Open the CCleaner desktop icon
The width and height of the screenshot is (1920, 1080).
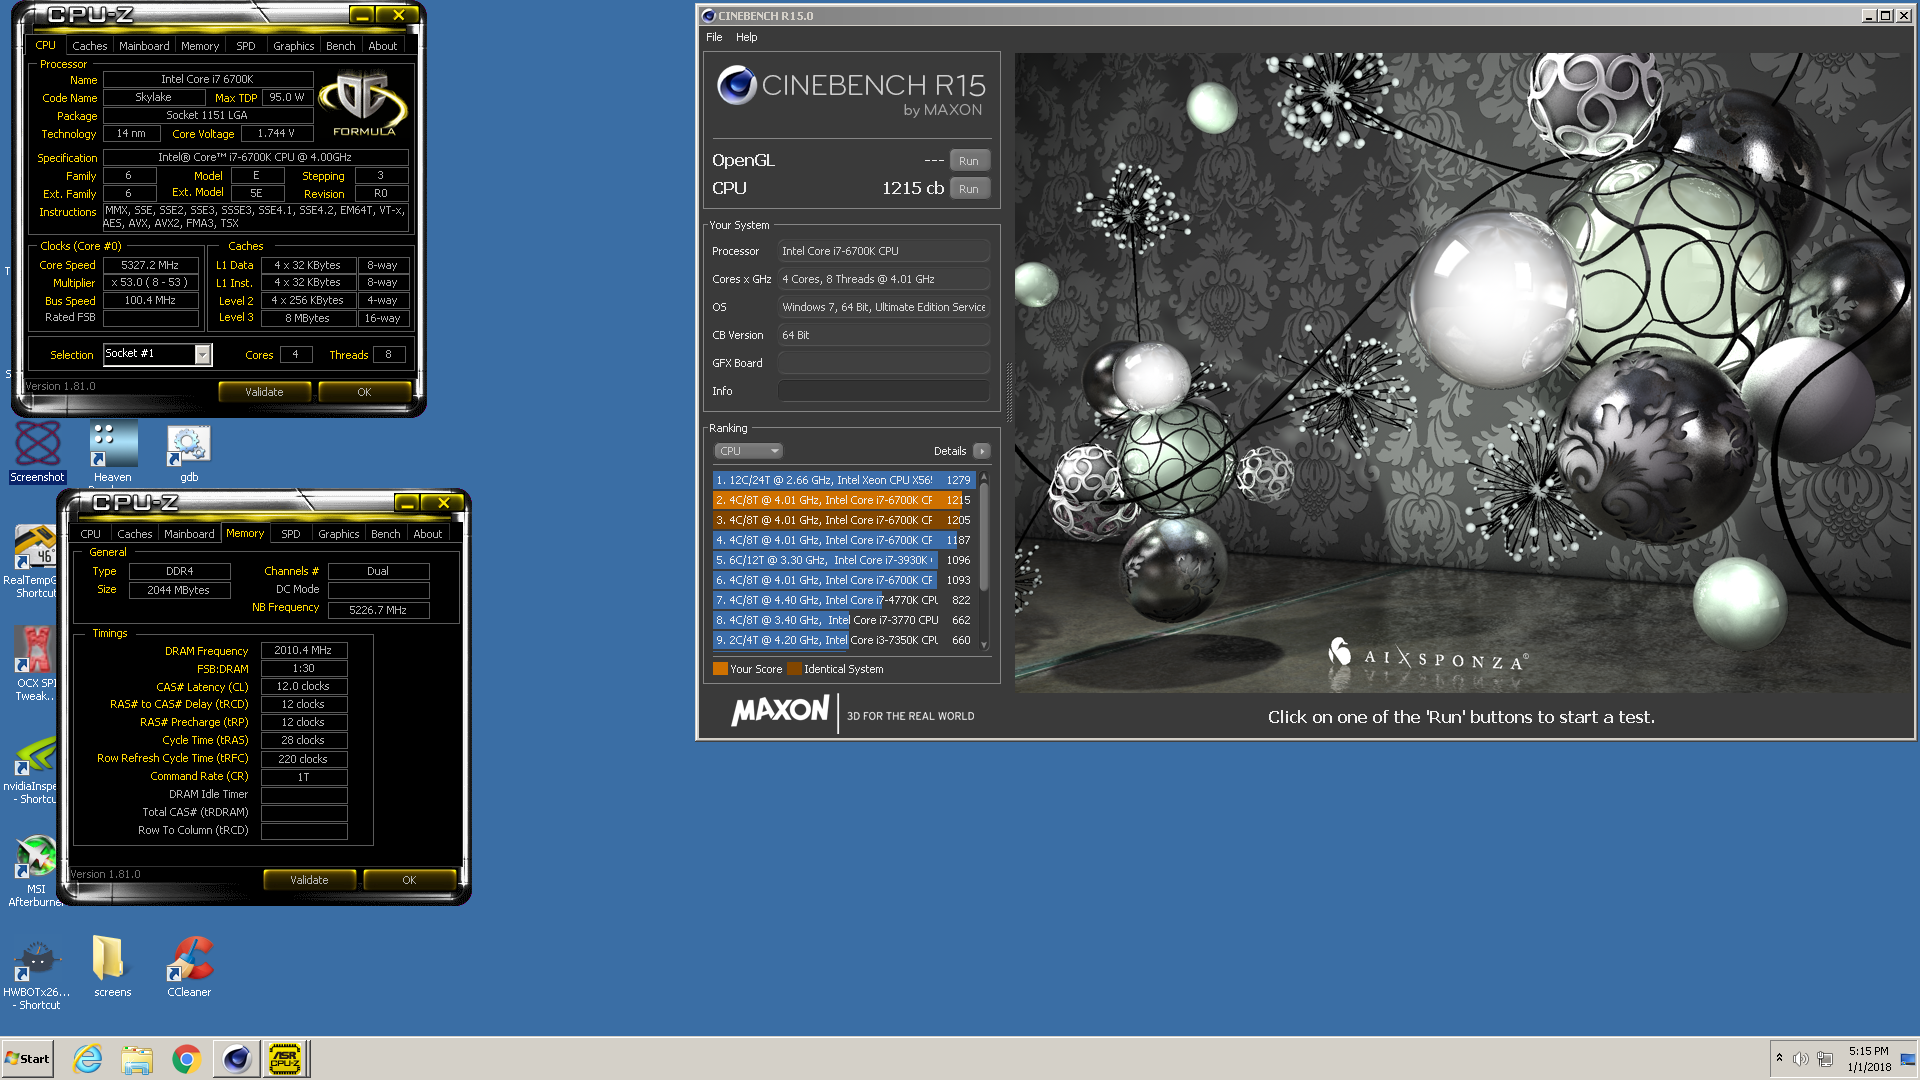point(189,966)
